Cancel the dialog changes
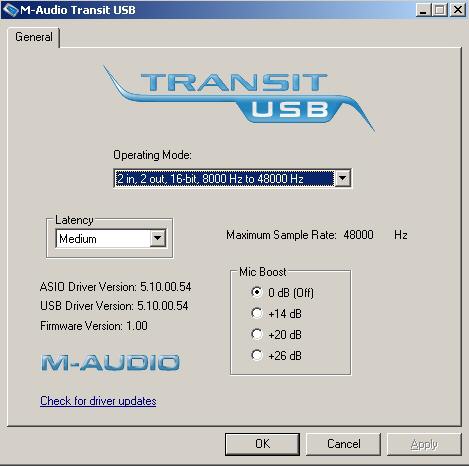Screen dimensions: 469x466 click(x=343, y=444)
